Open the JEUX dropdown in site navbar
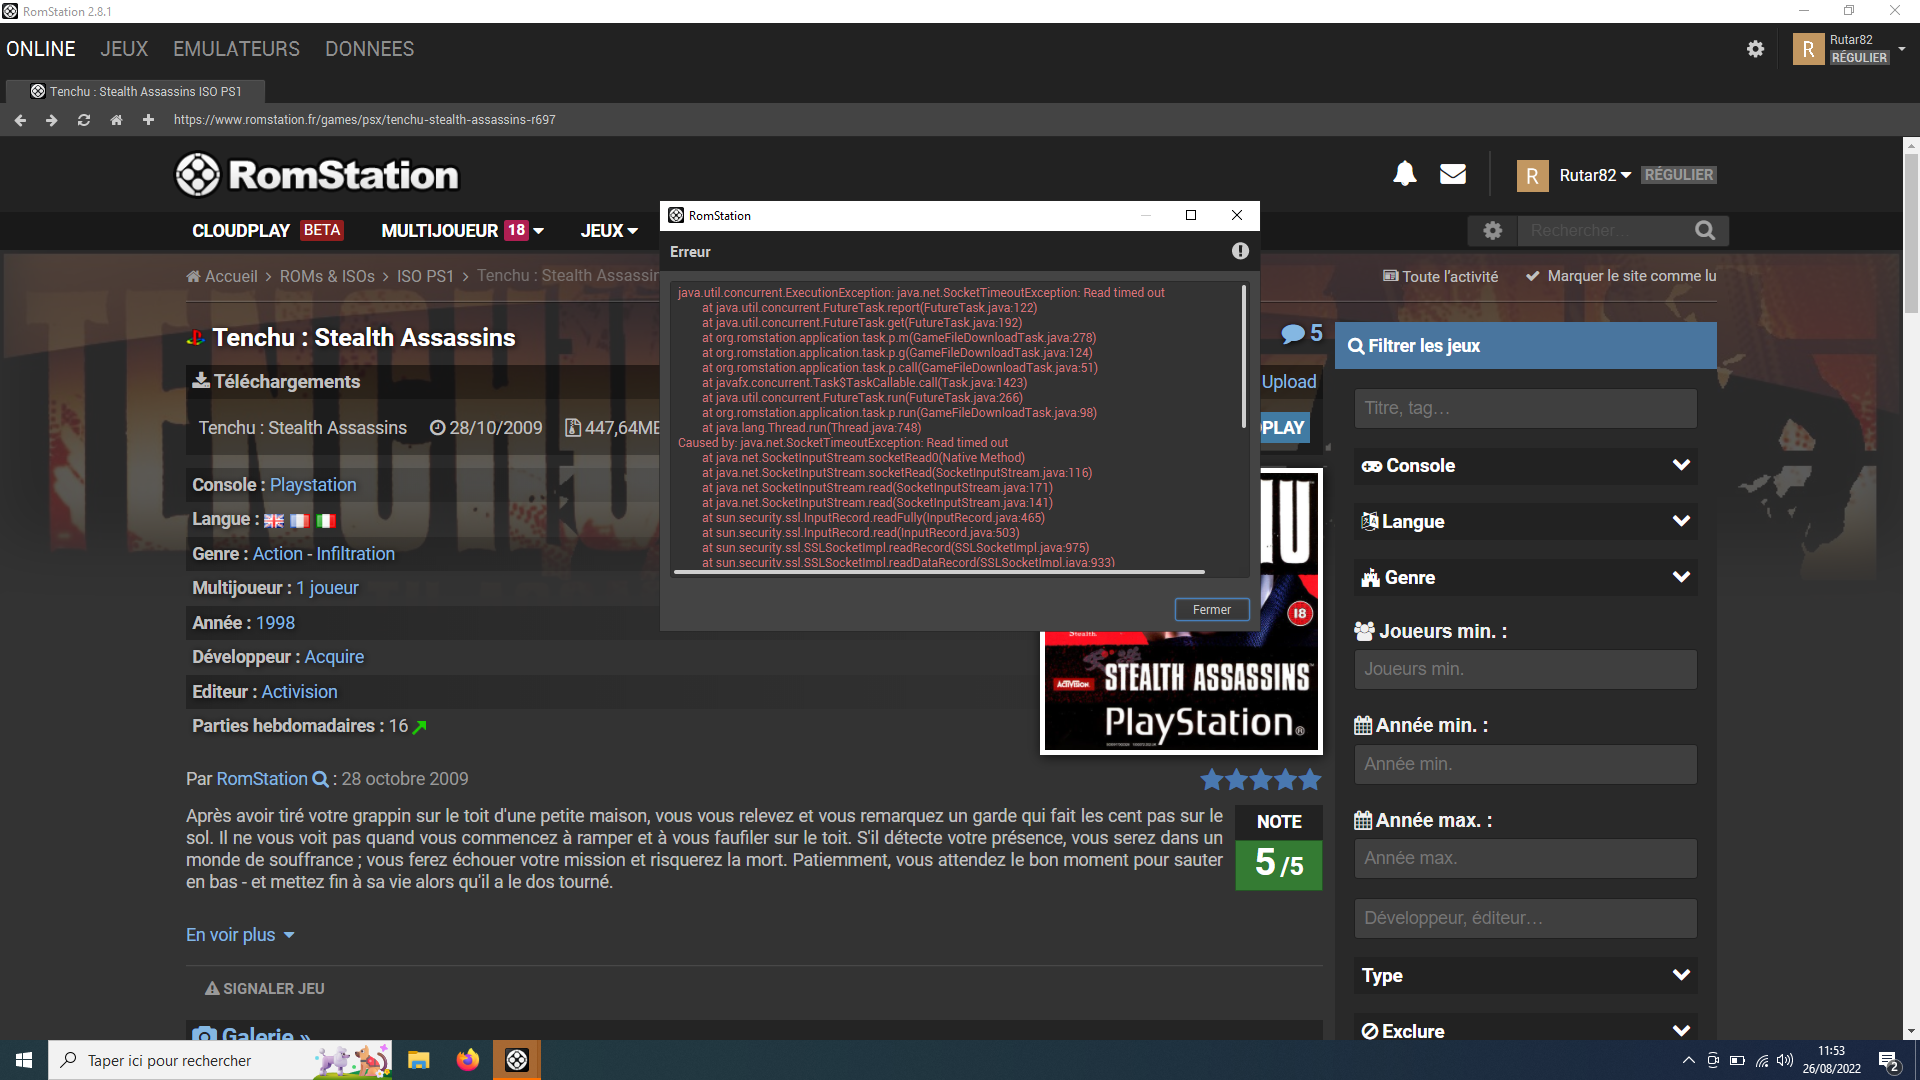 609,231
